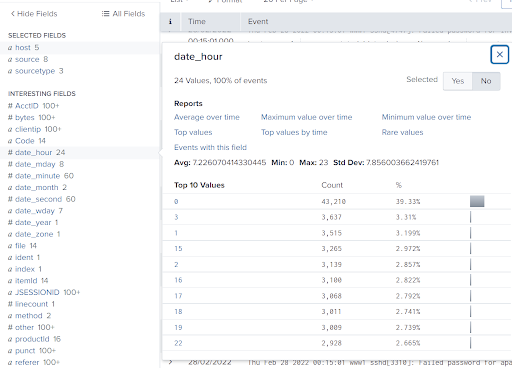Open Events with this field
The image size is (512, 368).
click(210, 147)
